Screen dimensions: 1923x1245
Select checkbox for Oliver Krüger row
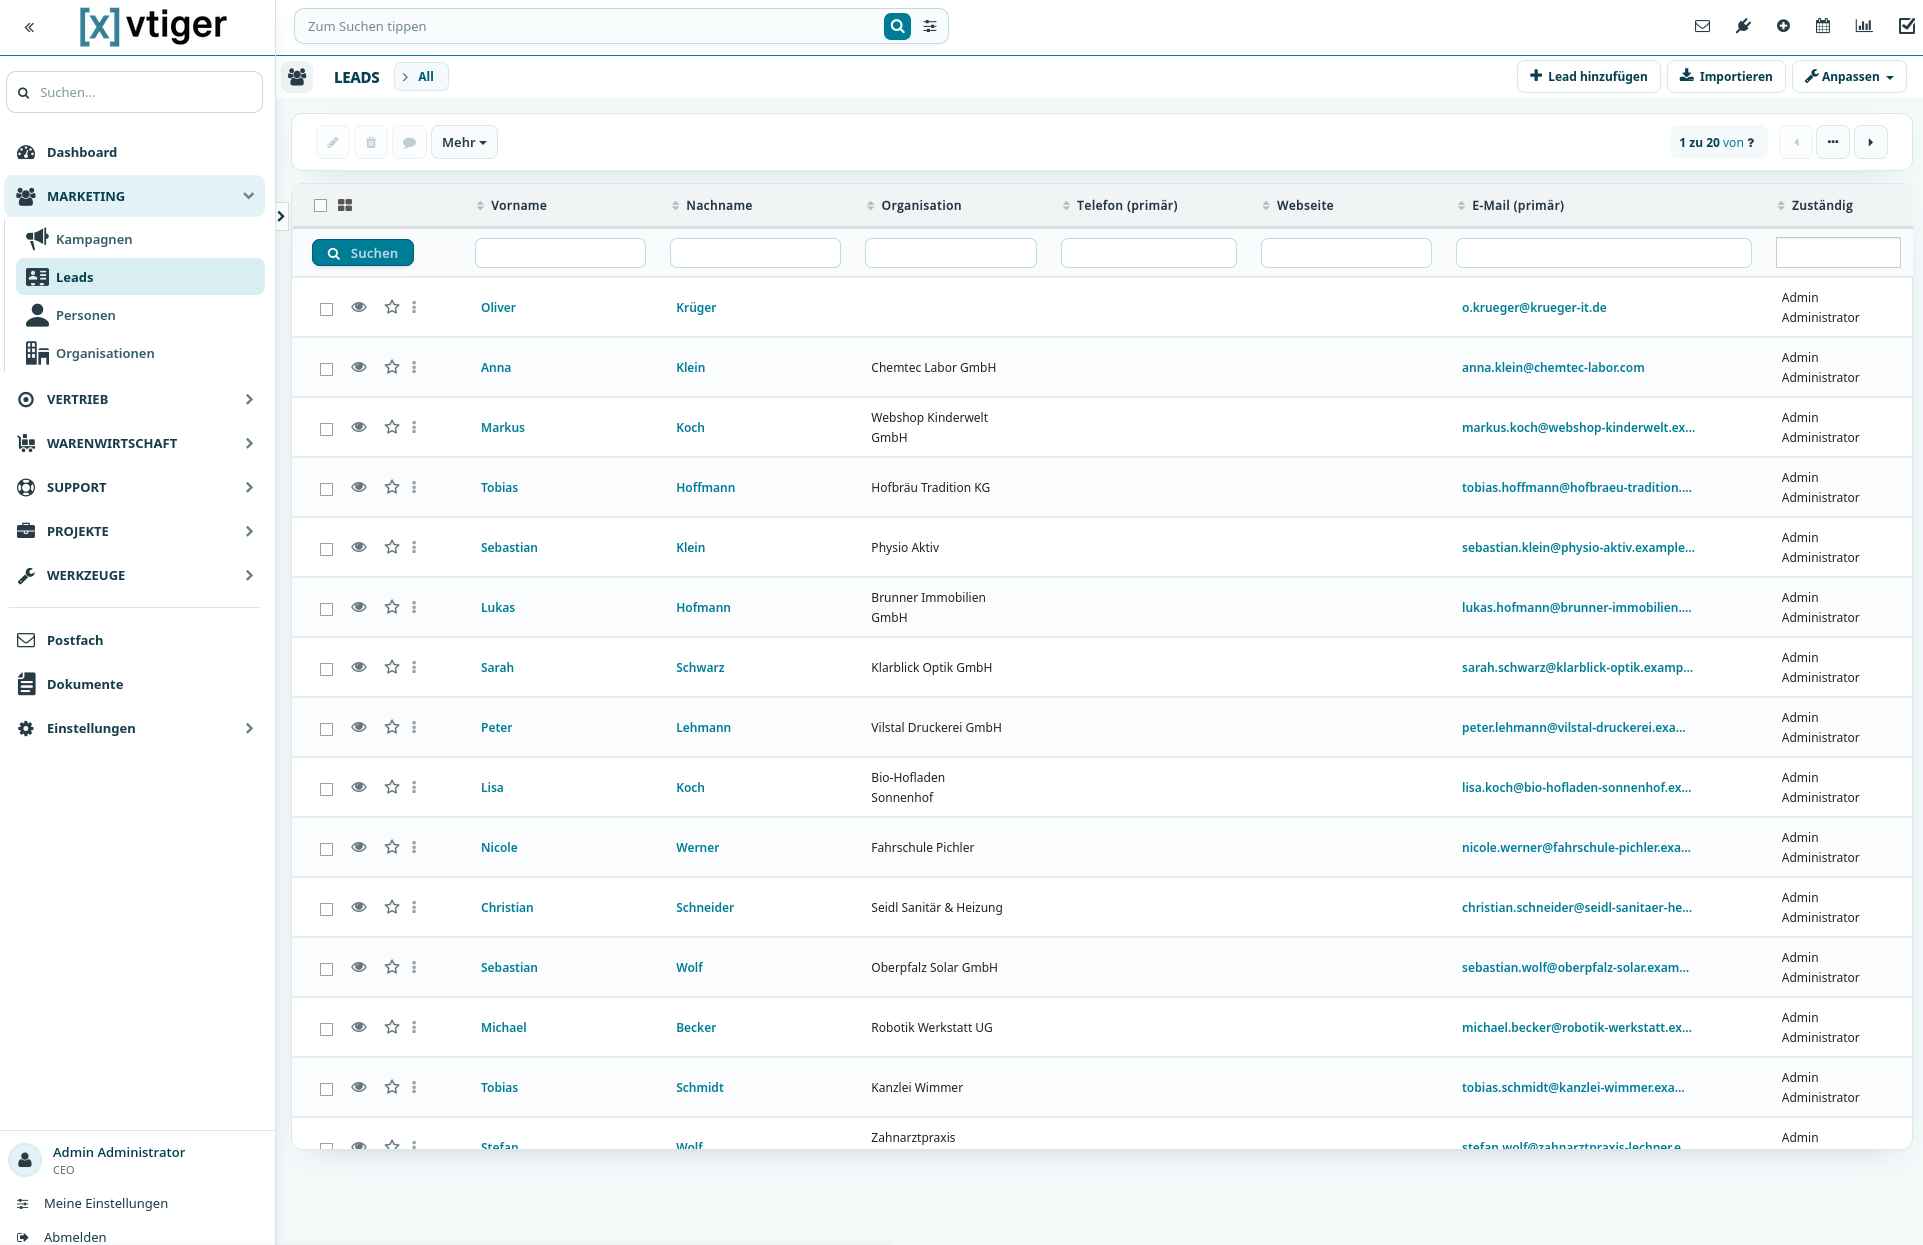point(326,309)
